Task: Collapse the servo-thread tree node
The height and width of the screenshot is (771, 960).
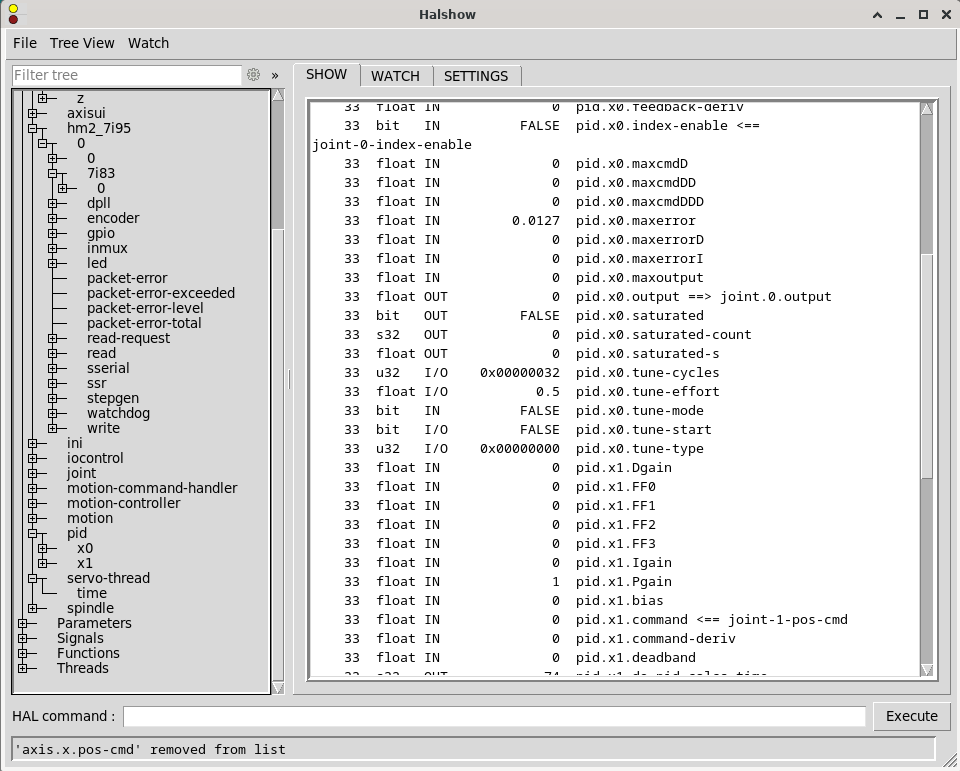Action: coord(32,578)
